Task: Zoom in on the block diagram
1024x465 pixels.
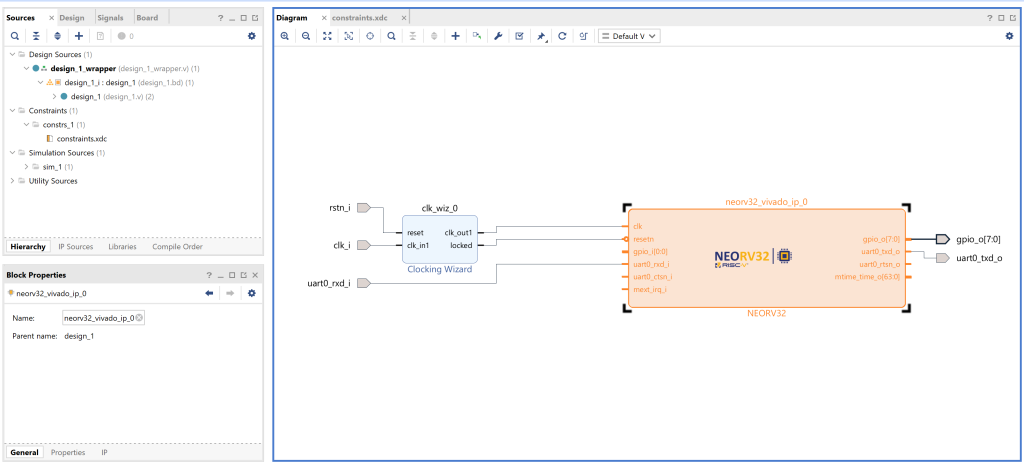Action: pos(285,37)
